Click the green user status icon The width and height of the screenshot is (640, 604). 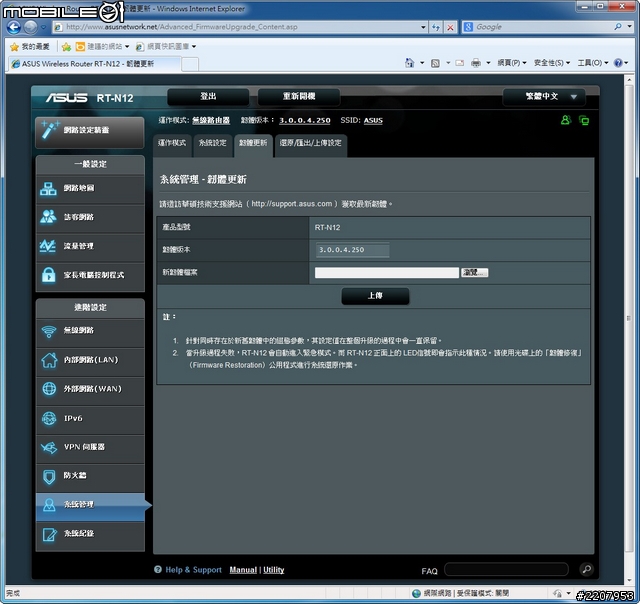pyautogui.click(x=566, y=120)
